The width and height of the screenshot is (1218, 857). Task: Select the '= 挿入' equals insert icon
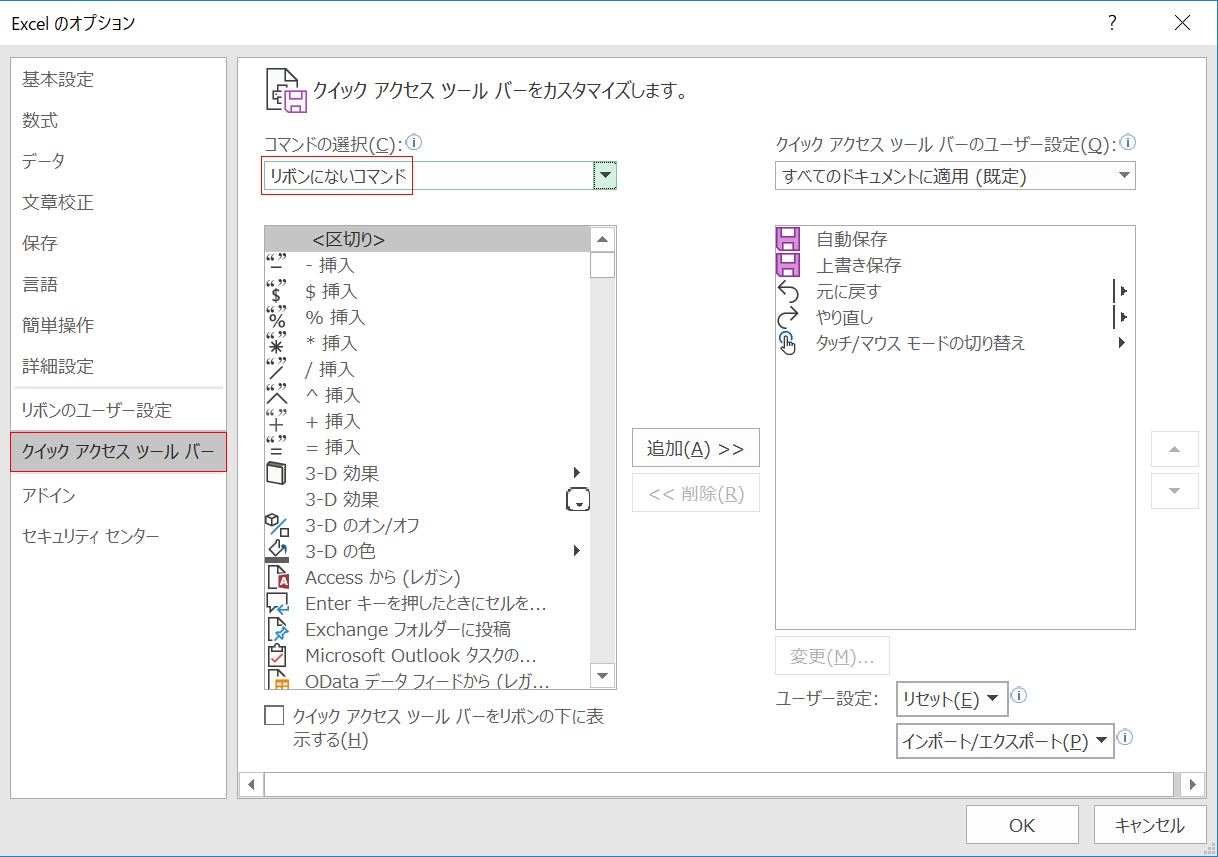pos(276,447)
